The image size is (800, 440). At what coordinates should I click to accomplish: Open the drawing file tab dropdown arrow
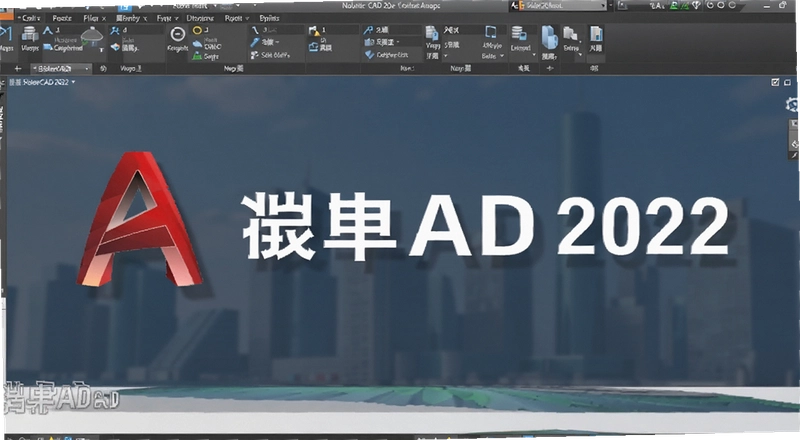point(87,68)
